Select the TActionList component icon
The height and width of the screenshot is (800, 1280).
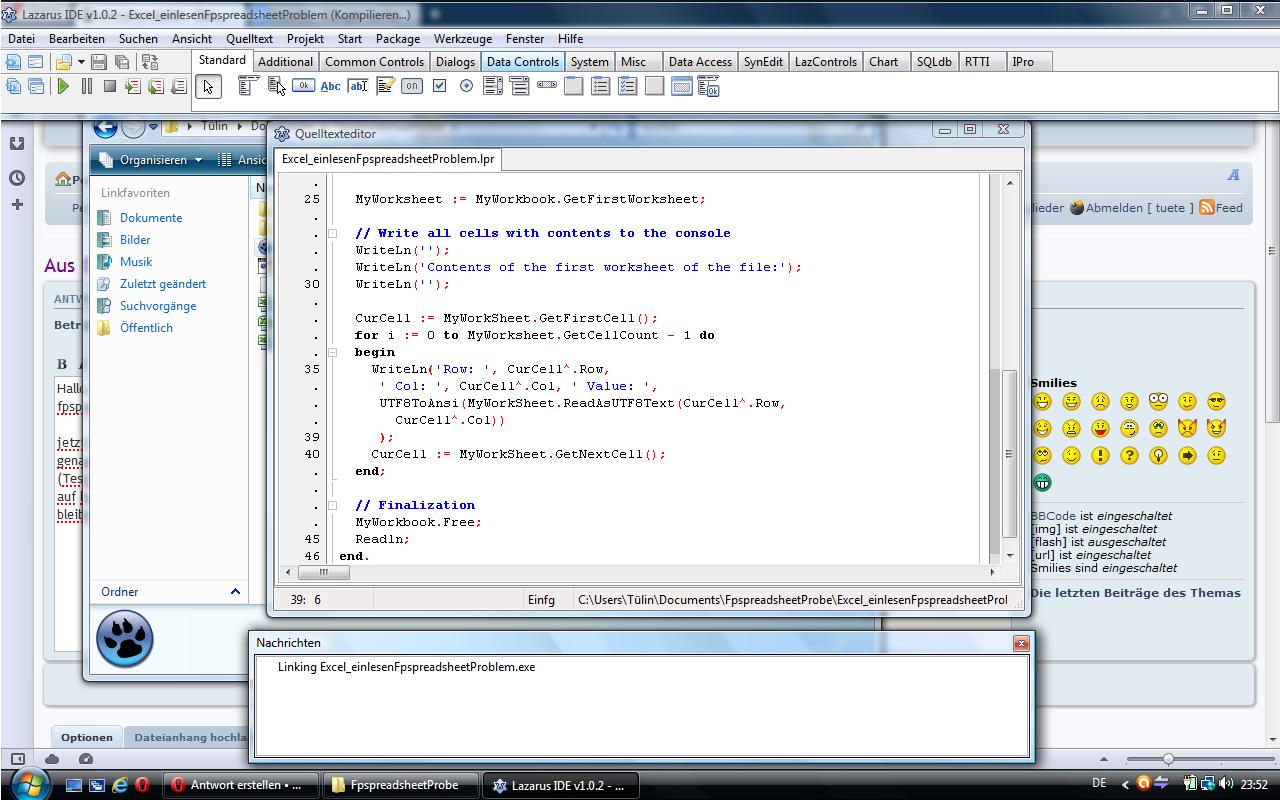[709, 87]
